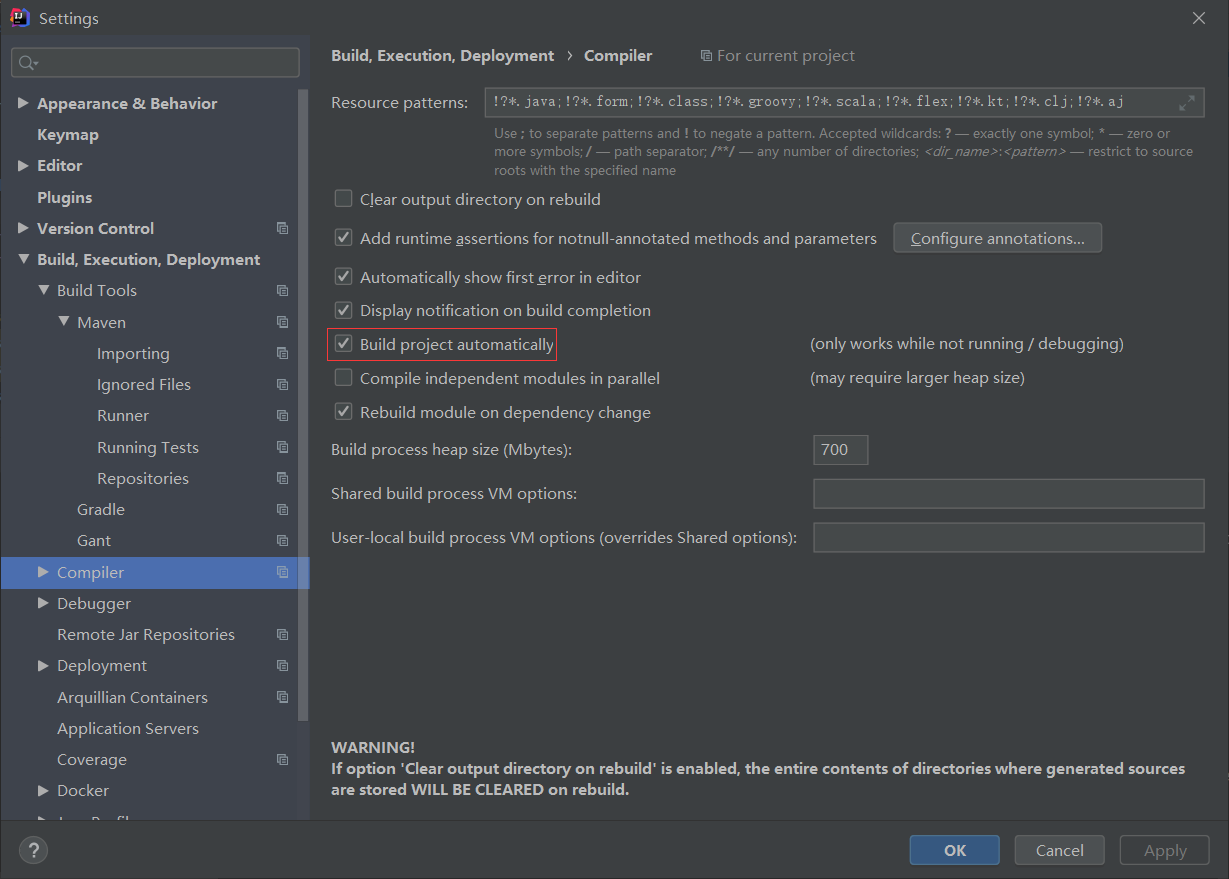The height and width of the screenshot is (879, 1229).
Task: Apply the current settings changes
Action: pos(1164,849)
